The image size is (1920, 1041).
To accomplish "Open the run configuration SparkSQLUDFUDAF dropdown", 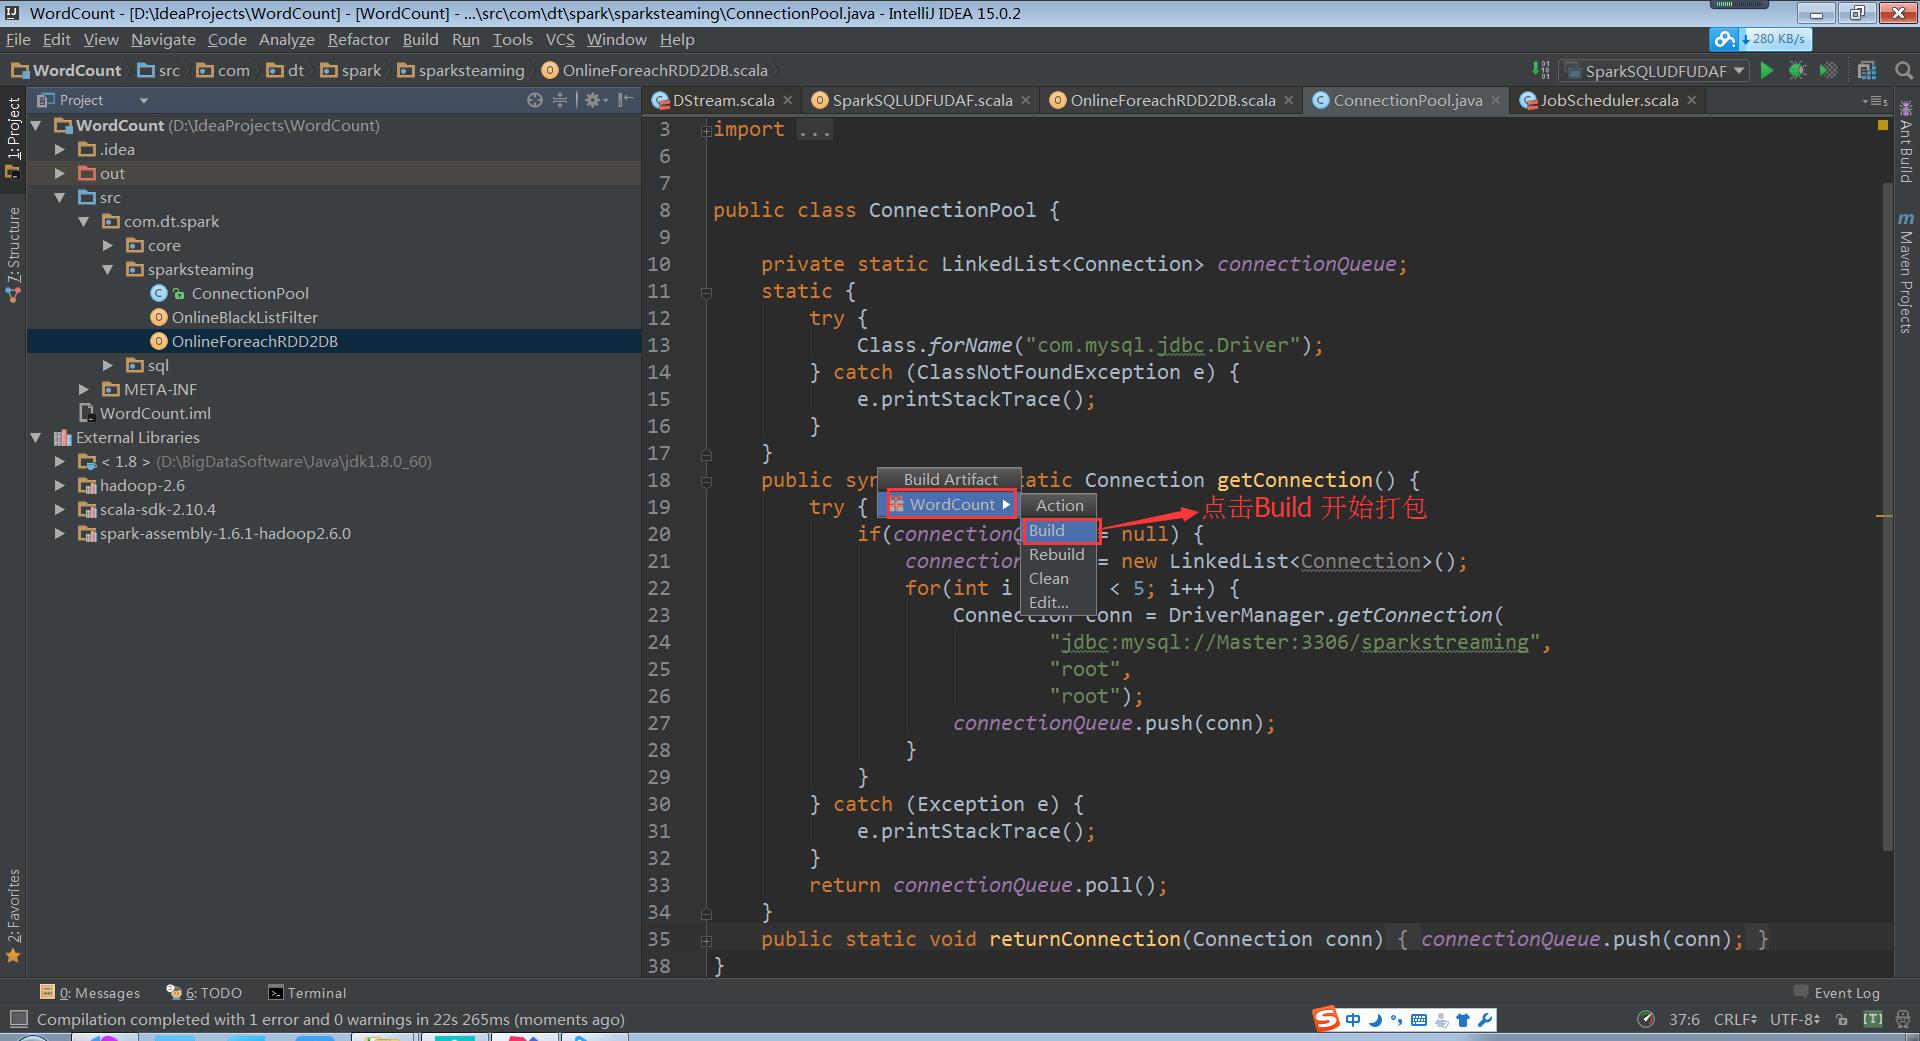I will coord(1654,70).
